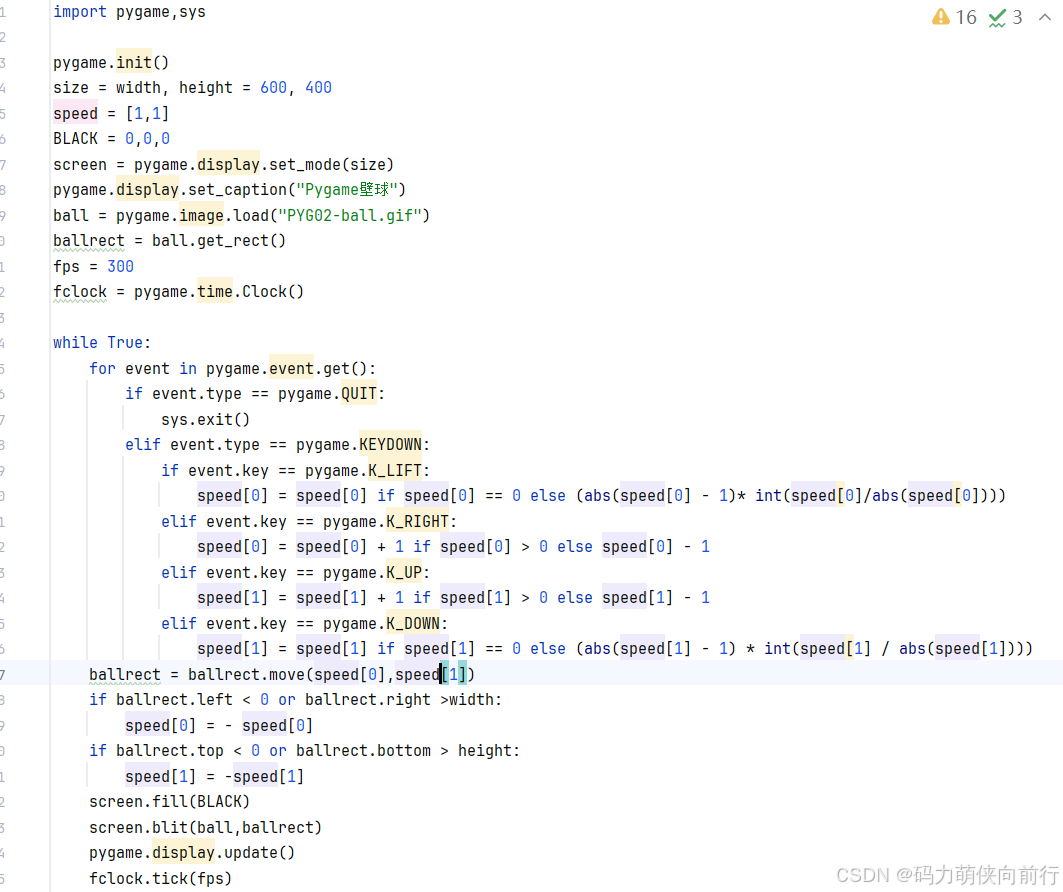The width and height of the screenshot is (1063, 892).
Task: Click the value 300 assigned to fps
Action: pos(120,265)
